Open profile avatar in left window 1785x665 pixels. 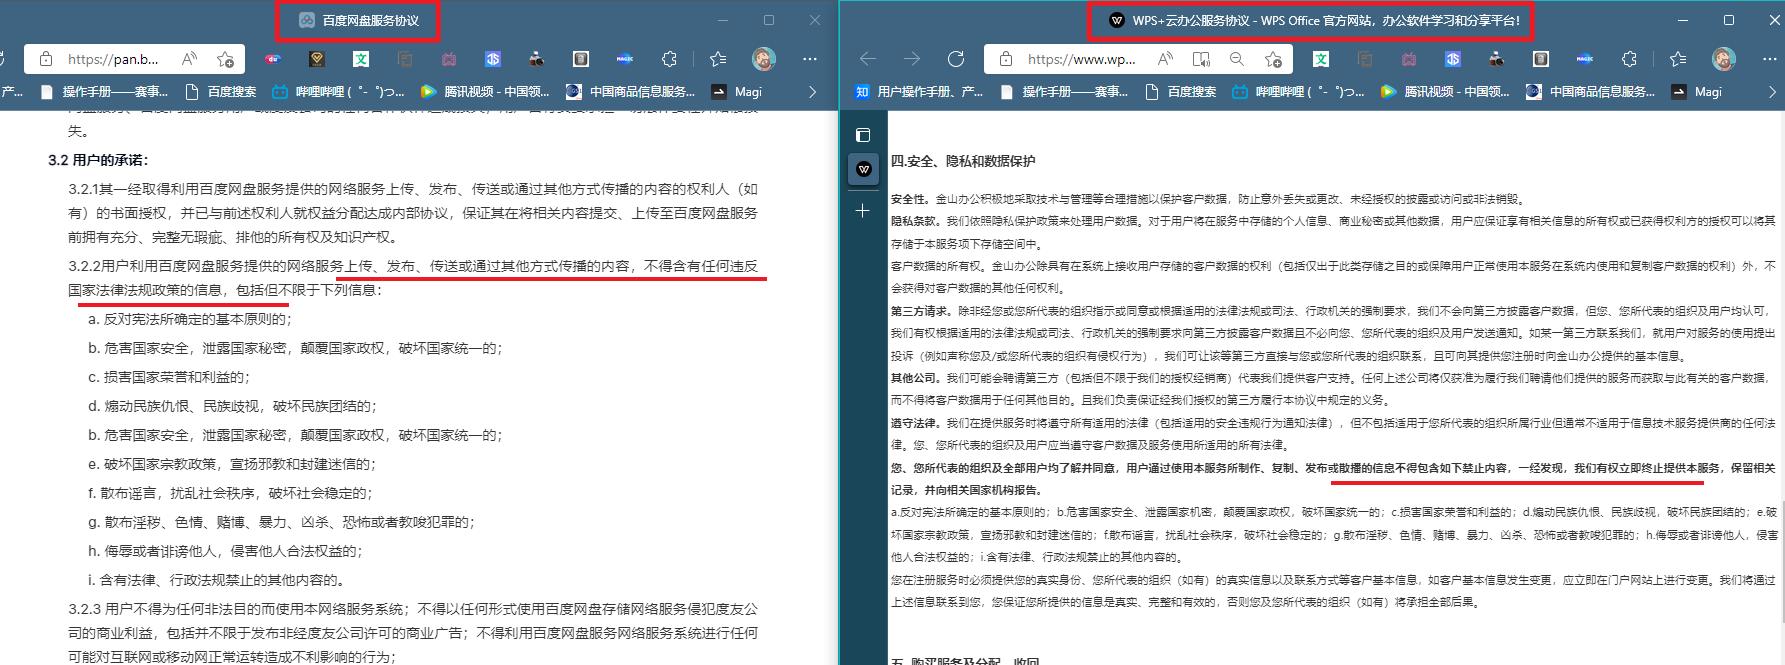coord(764,58)
